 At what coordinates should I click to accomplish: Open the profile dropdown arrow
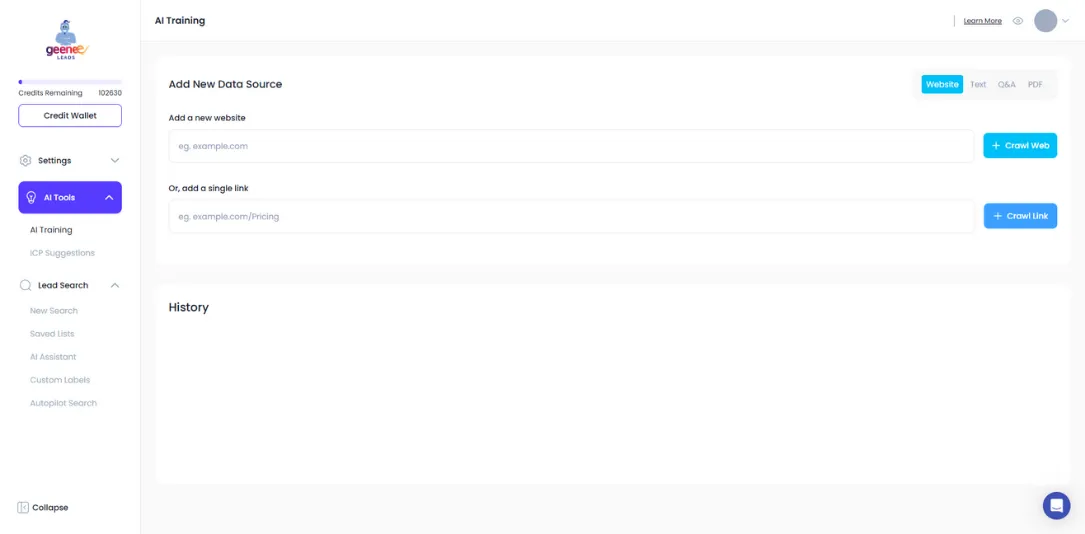pos(1065,21)
